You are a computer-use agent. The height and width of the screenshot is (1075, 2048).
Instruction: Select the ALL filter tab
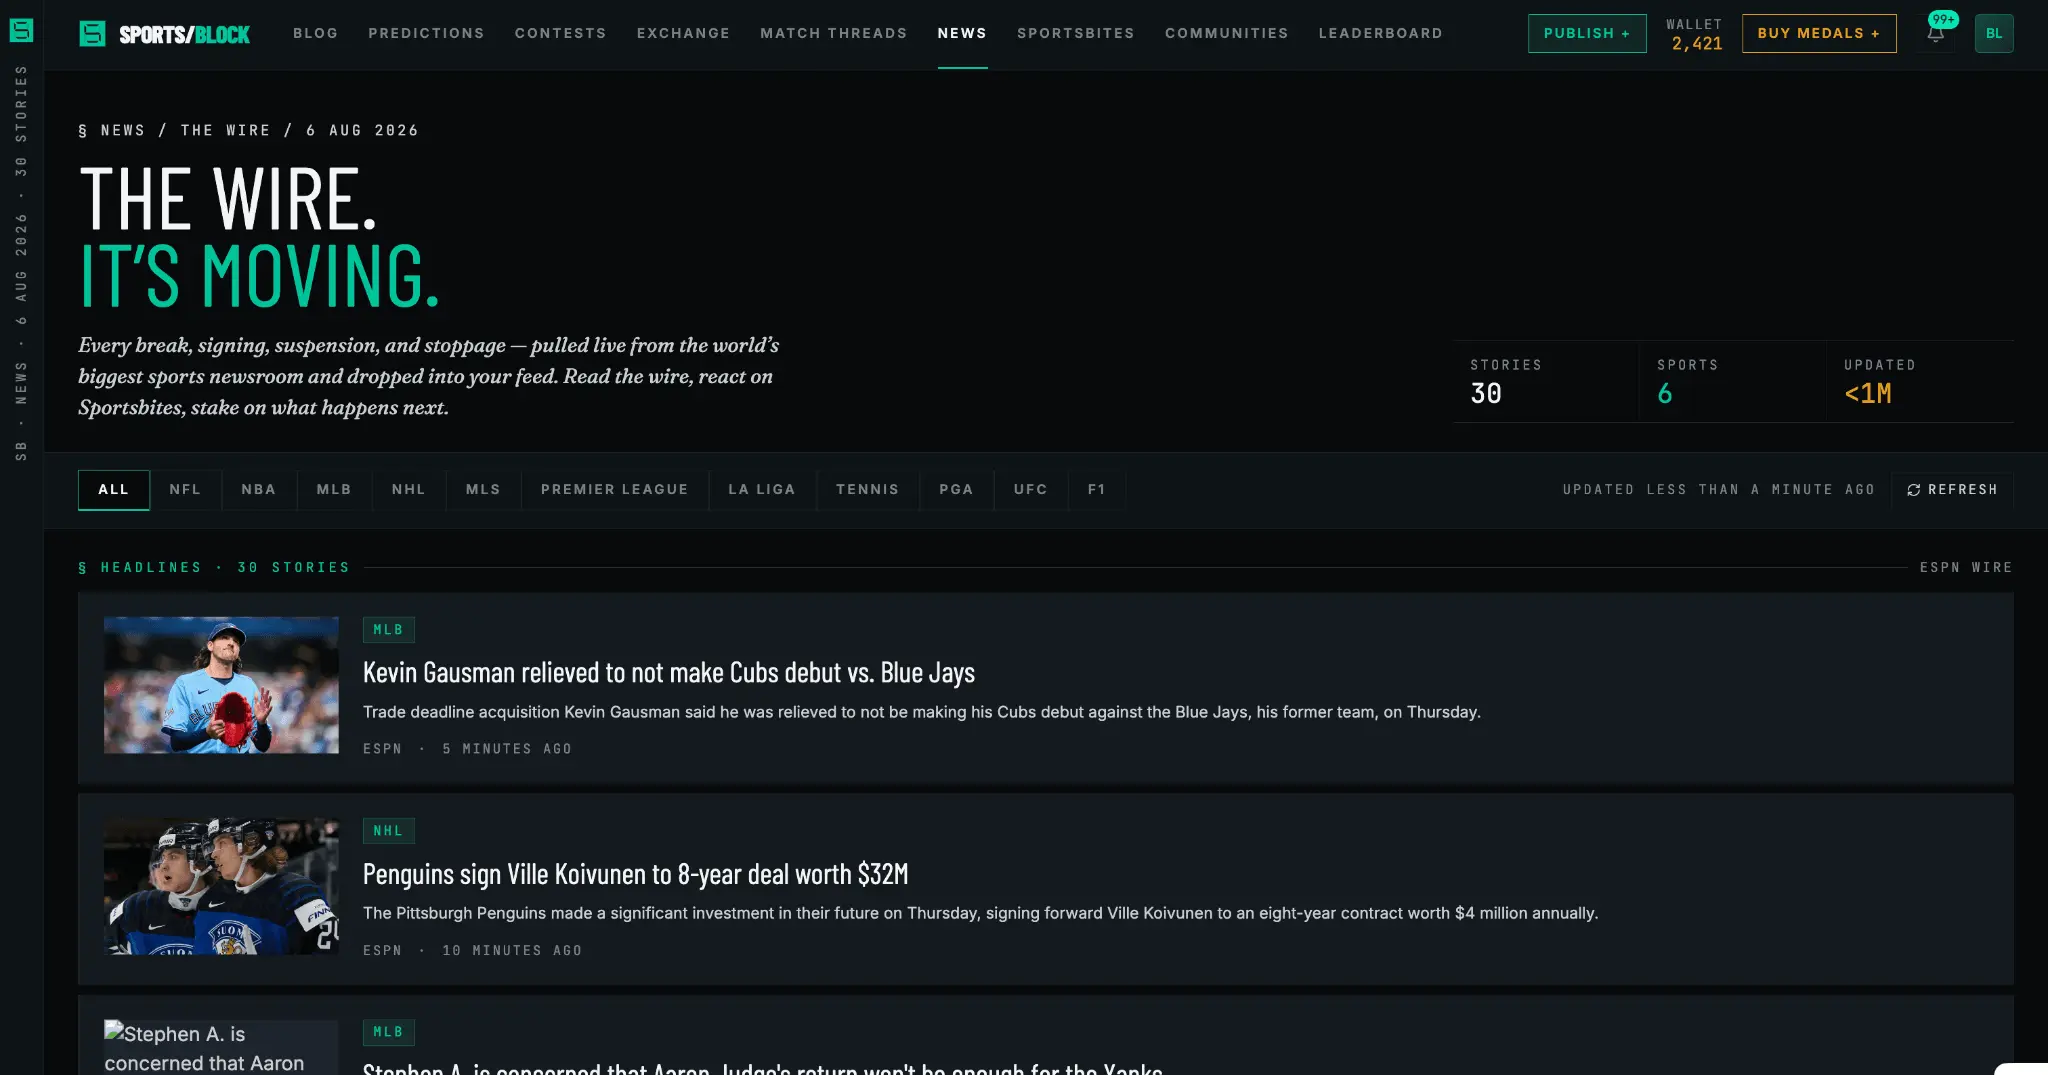114,490
